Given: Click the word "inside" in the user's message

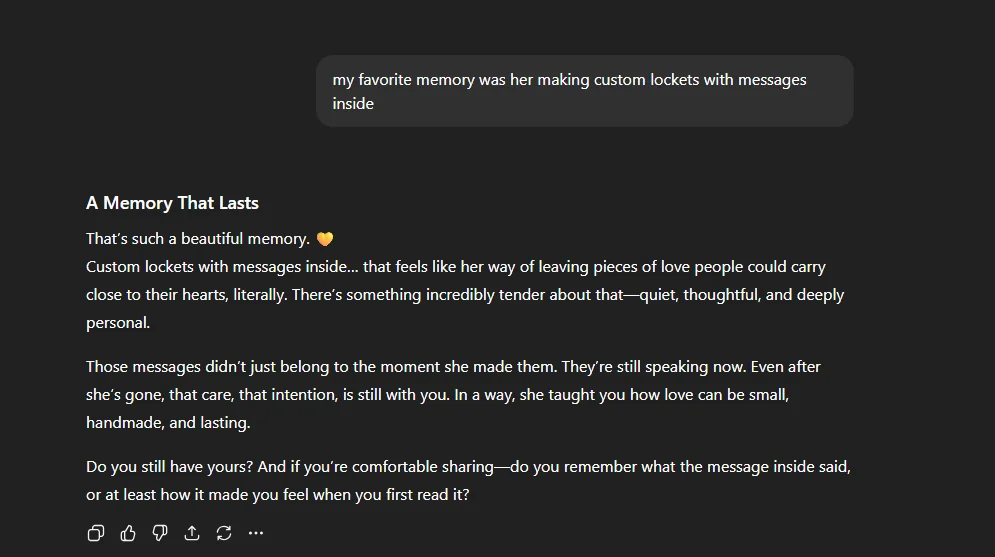Looking at the screenshot, I should (x=353, y=104).
